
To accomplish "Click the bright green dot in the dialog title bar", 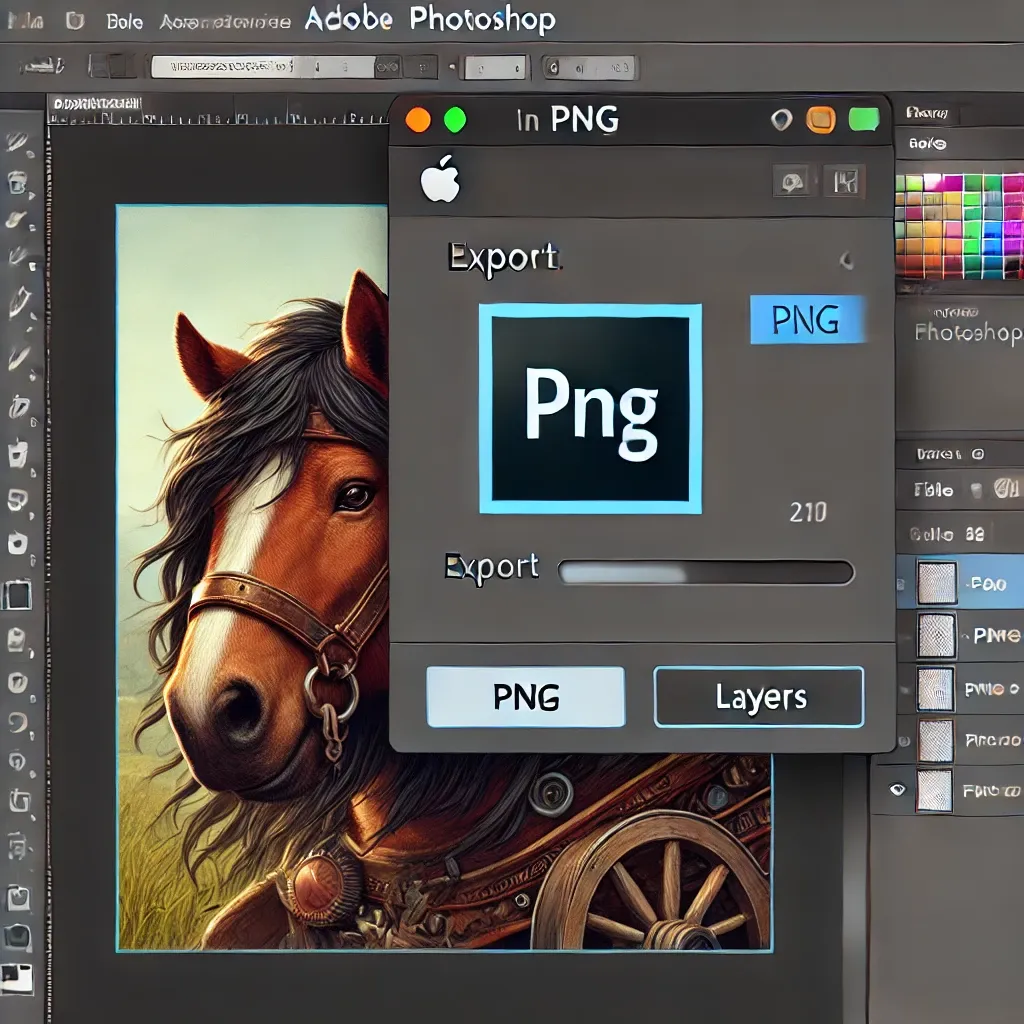I will pos(455,120).
